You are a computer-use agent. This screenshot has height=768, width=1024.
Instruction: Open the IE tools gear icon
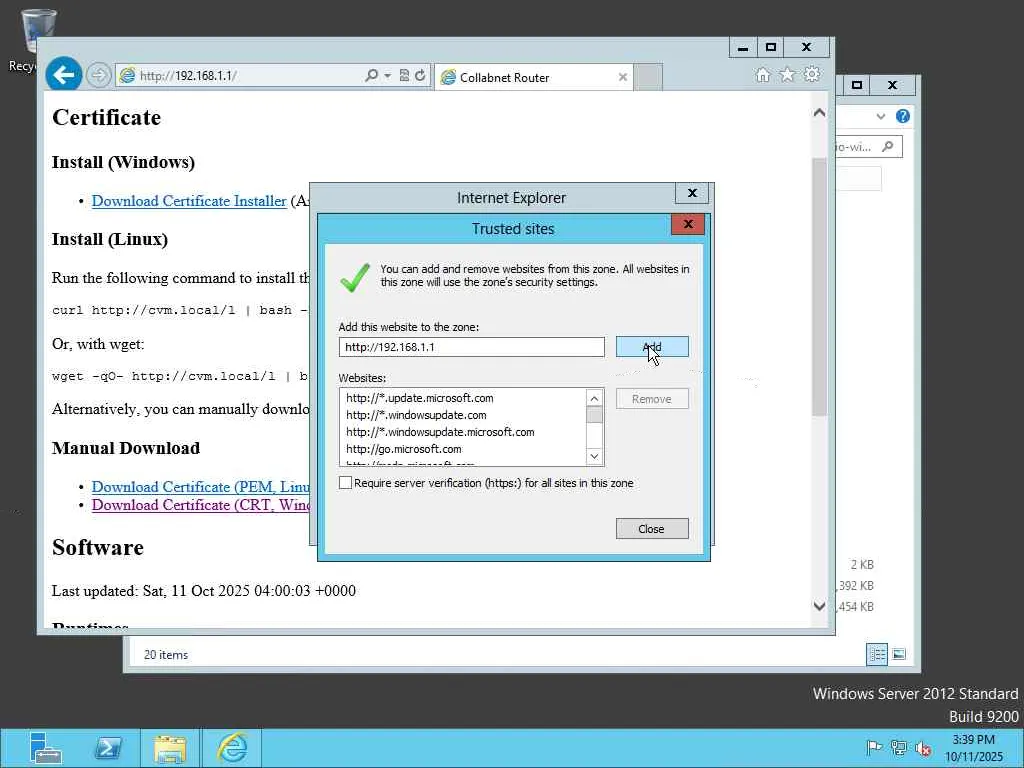tap(812, 74)
